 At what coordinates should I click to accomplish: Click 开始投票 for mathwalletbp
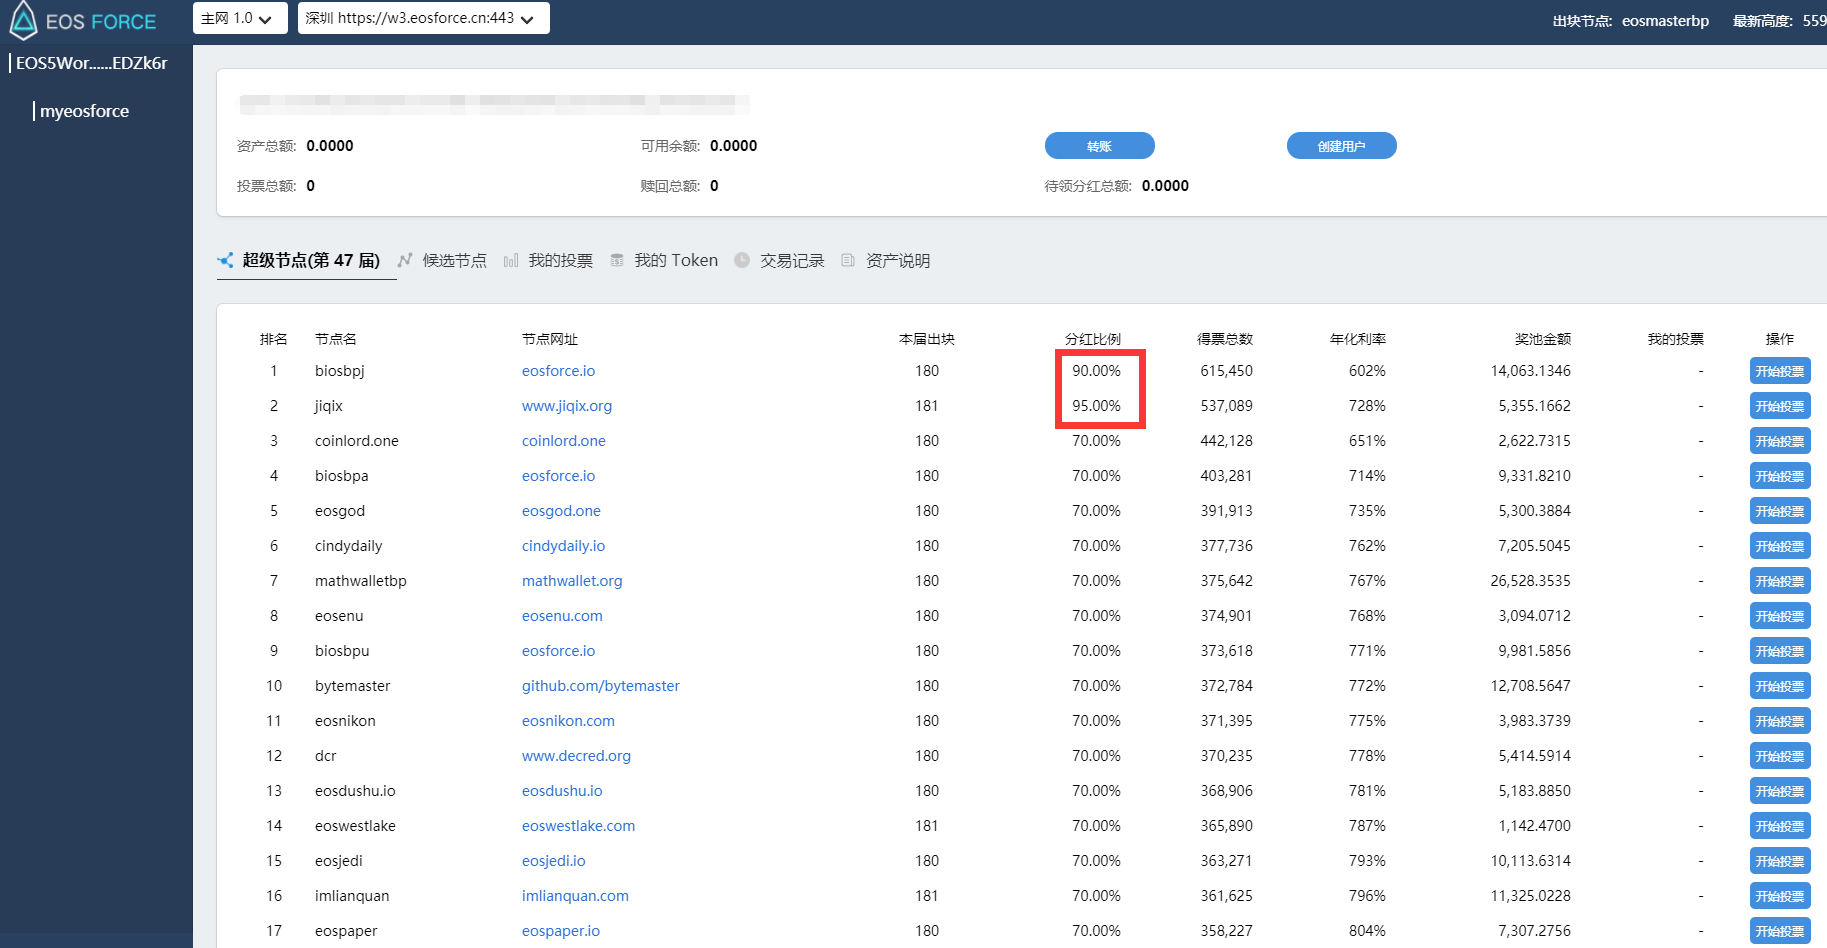1780,581
